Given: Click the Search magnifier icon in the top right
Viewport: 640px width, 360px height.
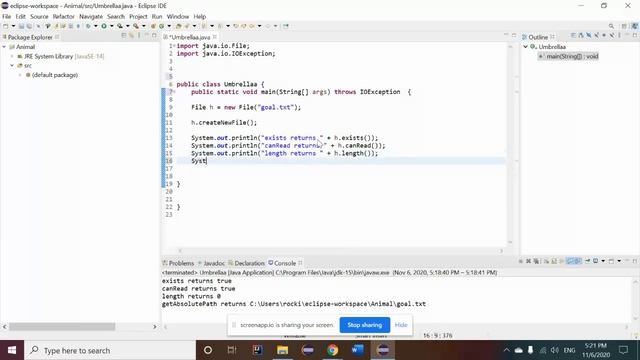Looking at the screenshot, I should coord(611,26).
